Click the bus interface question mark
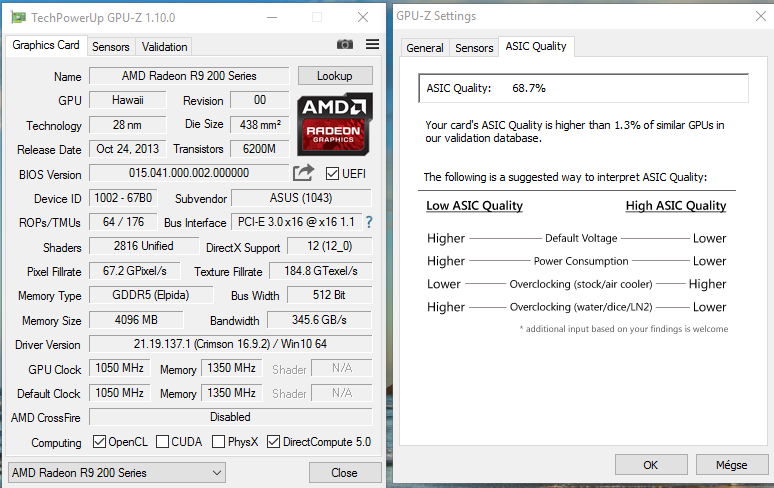The width and height of the screenshot is (774, 488). pos(369,222)
